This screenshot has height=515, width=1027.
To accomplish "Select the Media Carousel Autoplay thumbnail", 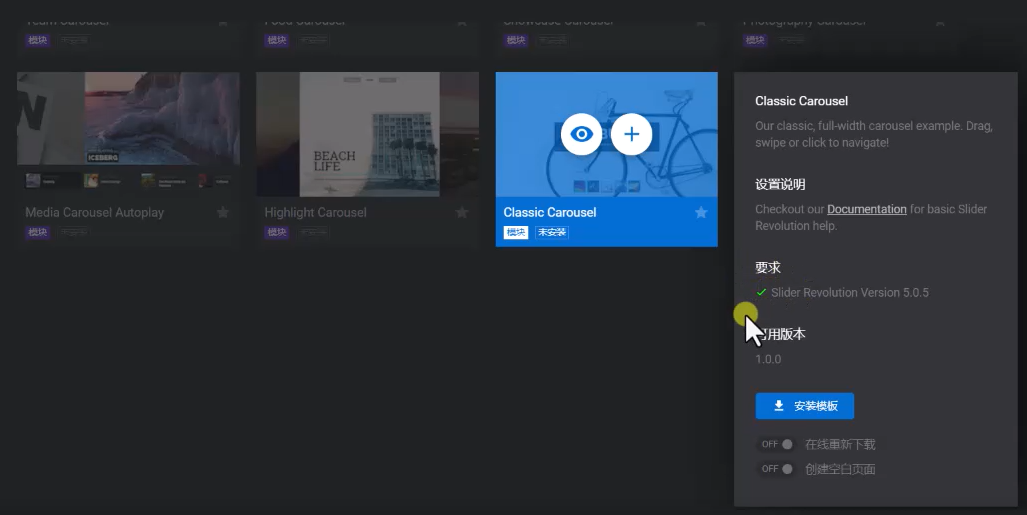I will point(128,133).
